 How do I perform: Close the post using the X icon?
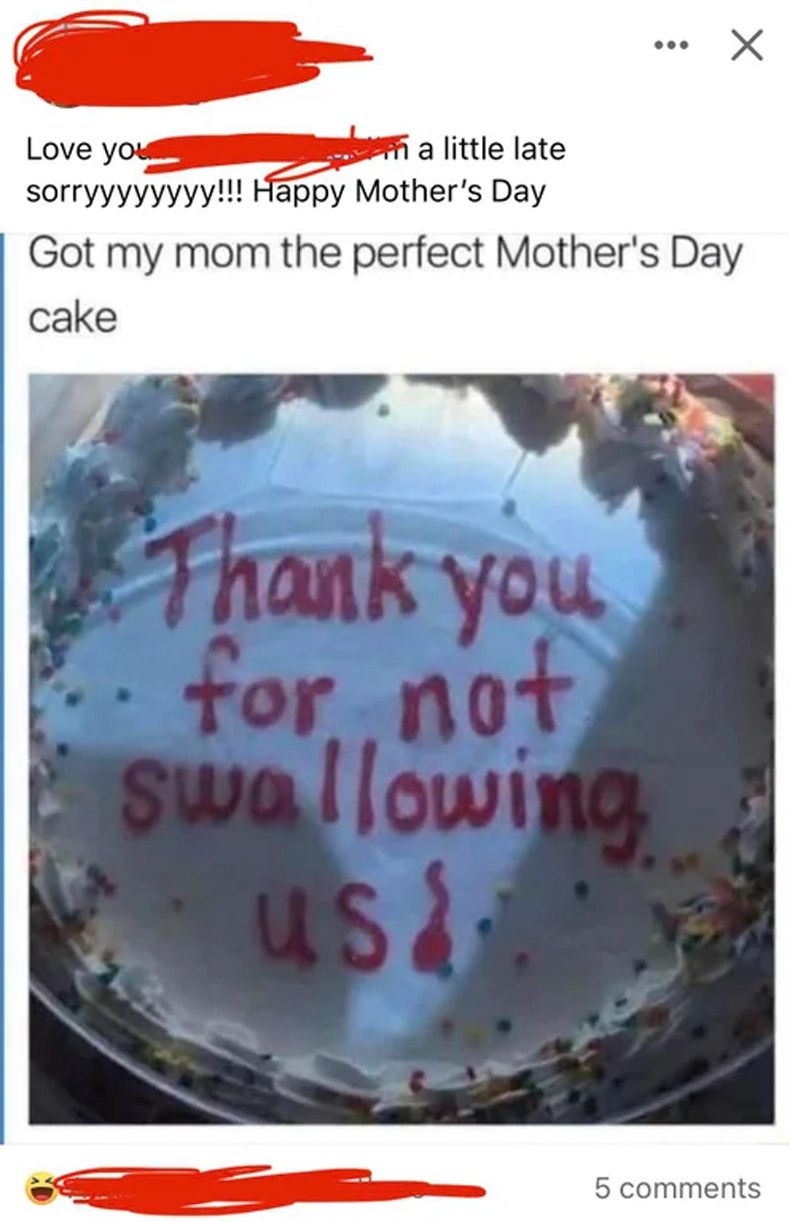[745, 45]
